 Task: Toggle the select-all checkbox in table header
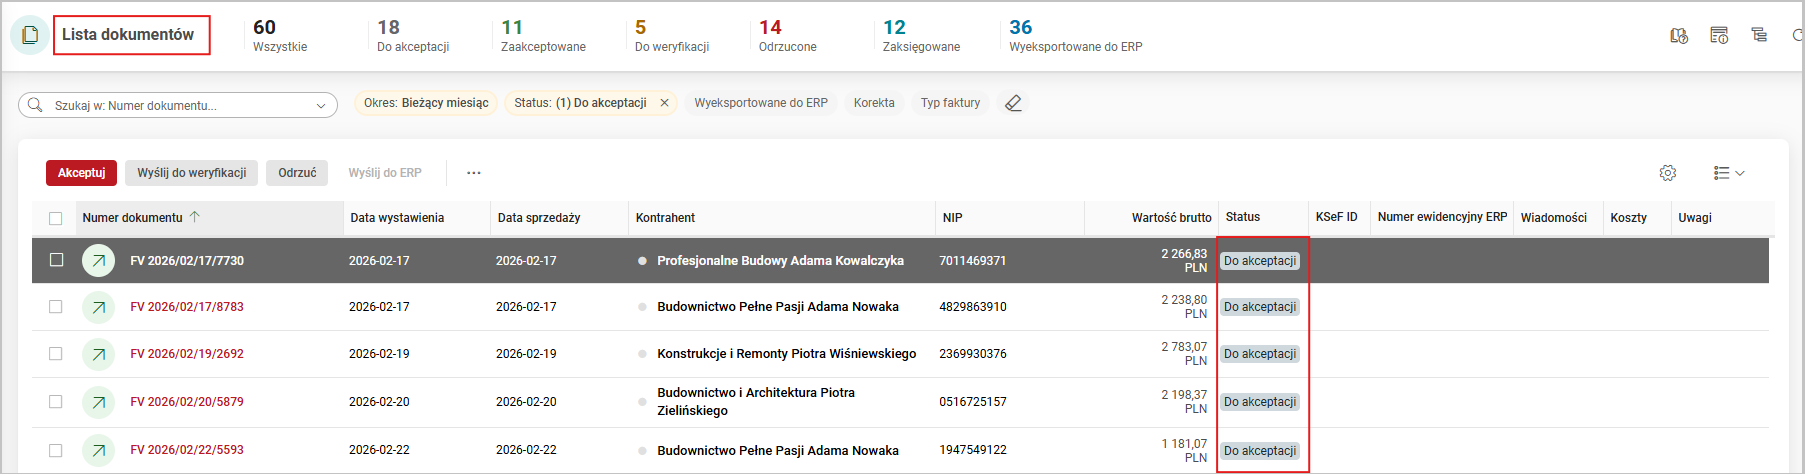[56, 218]
